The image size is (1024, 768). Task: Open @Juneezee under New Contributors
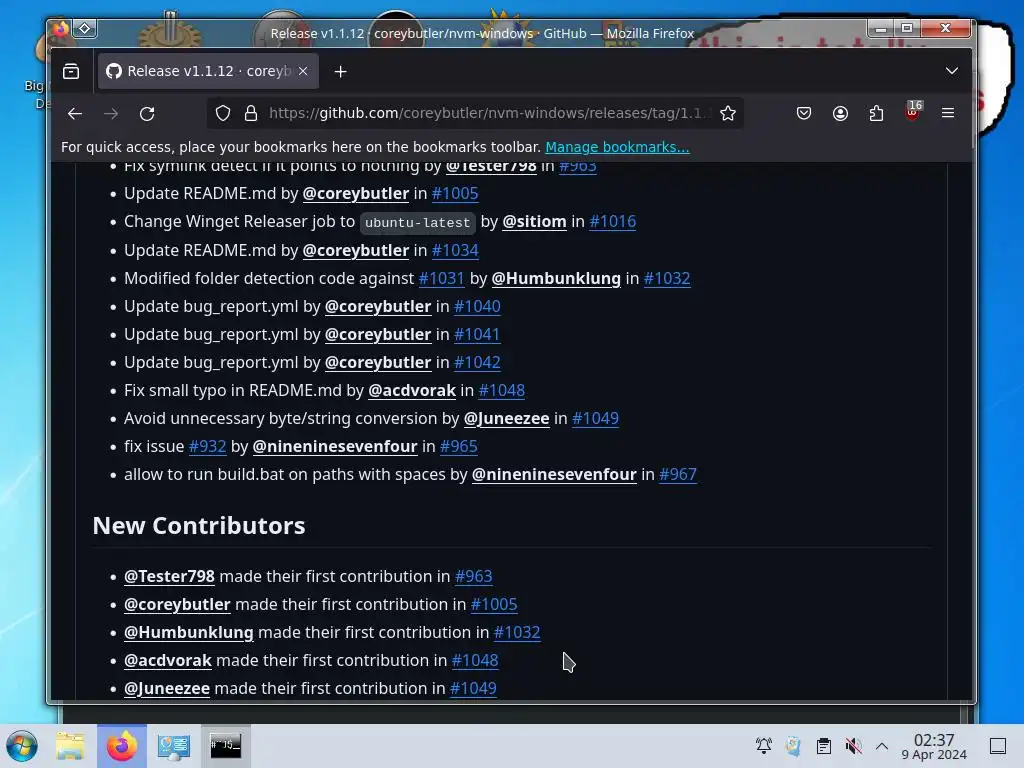(167, 689)
